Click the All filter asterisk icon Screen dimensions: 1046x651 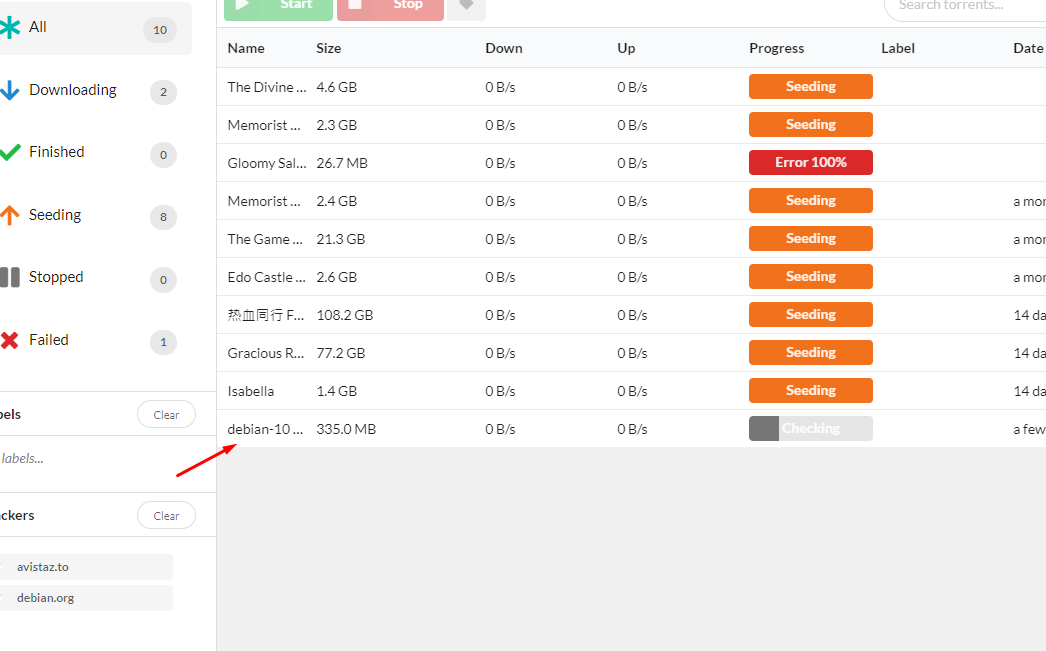(10, 27)
